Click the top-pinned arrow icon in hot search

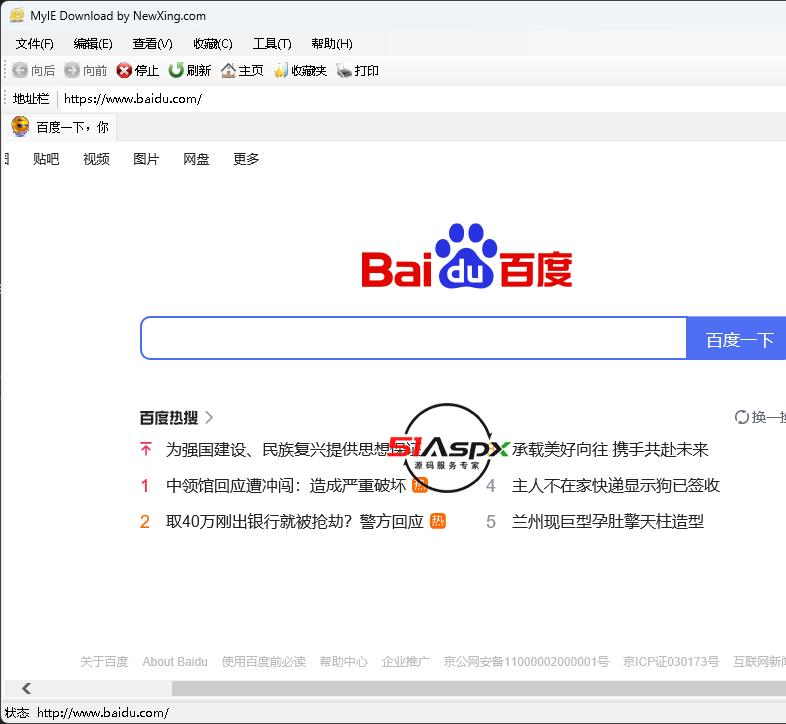(146, 449)
